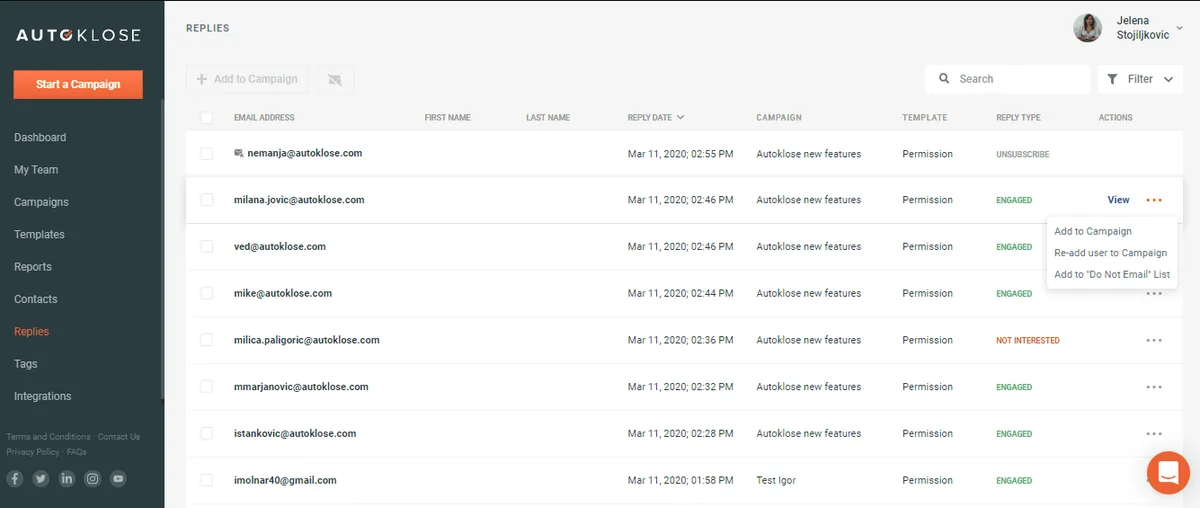Select Add to "Do Not Email" List
This screenshot has width=1200, height=508.
(x=1112, y=274)
